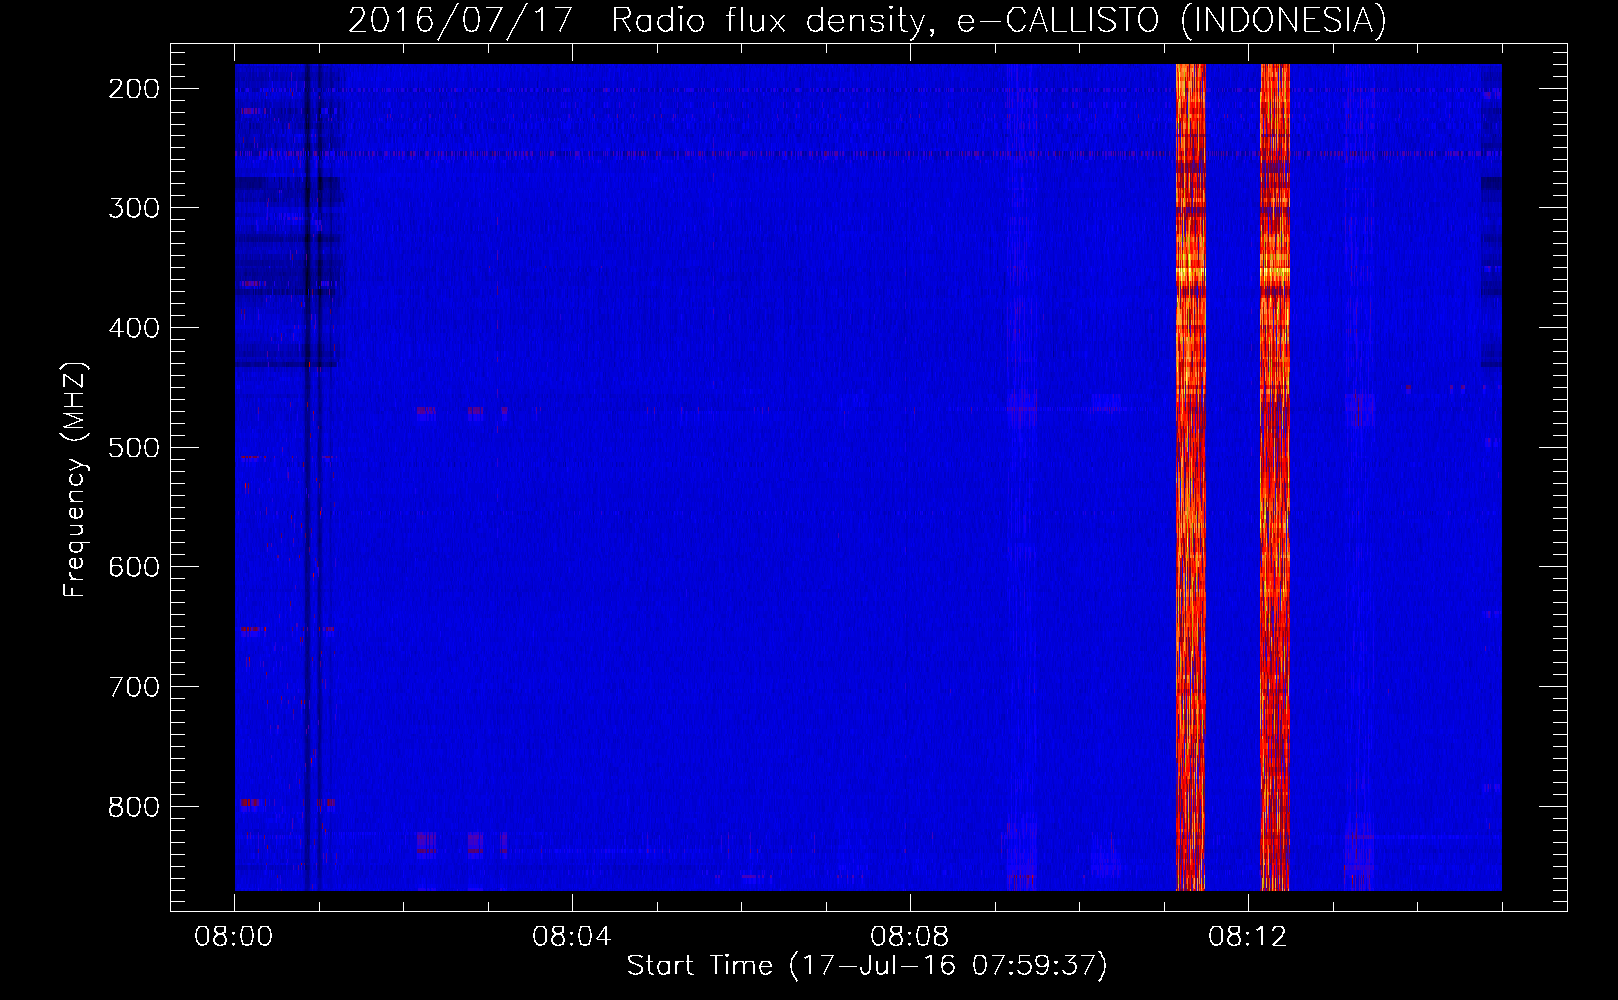
Task: Click the 500 frequency tick label
Action: (134, 447)
